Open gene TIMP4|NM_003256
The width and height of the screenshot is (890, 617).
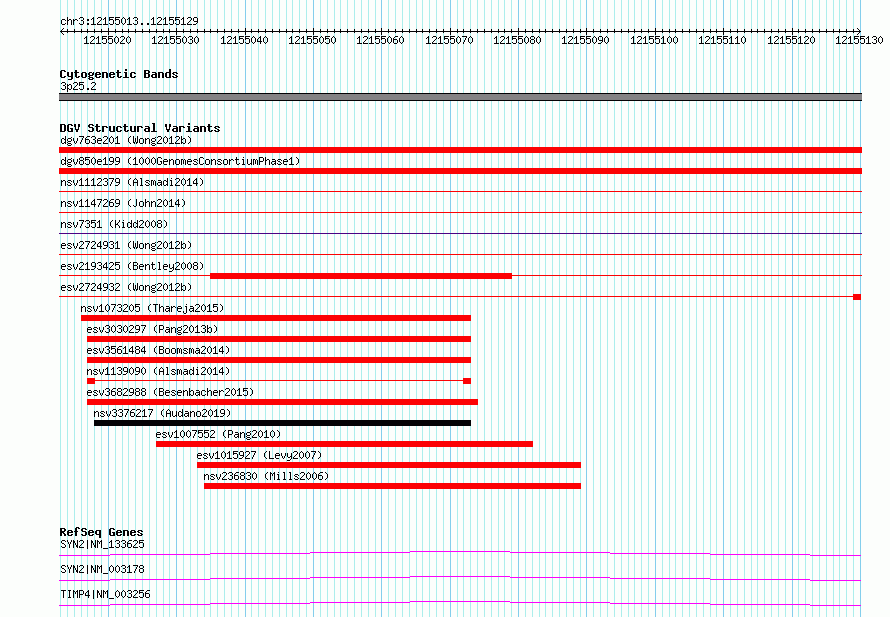pyautogui.click(x=106, y=594)
